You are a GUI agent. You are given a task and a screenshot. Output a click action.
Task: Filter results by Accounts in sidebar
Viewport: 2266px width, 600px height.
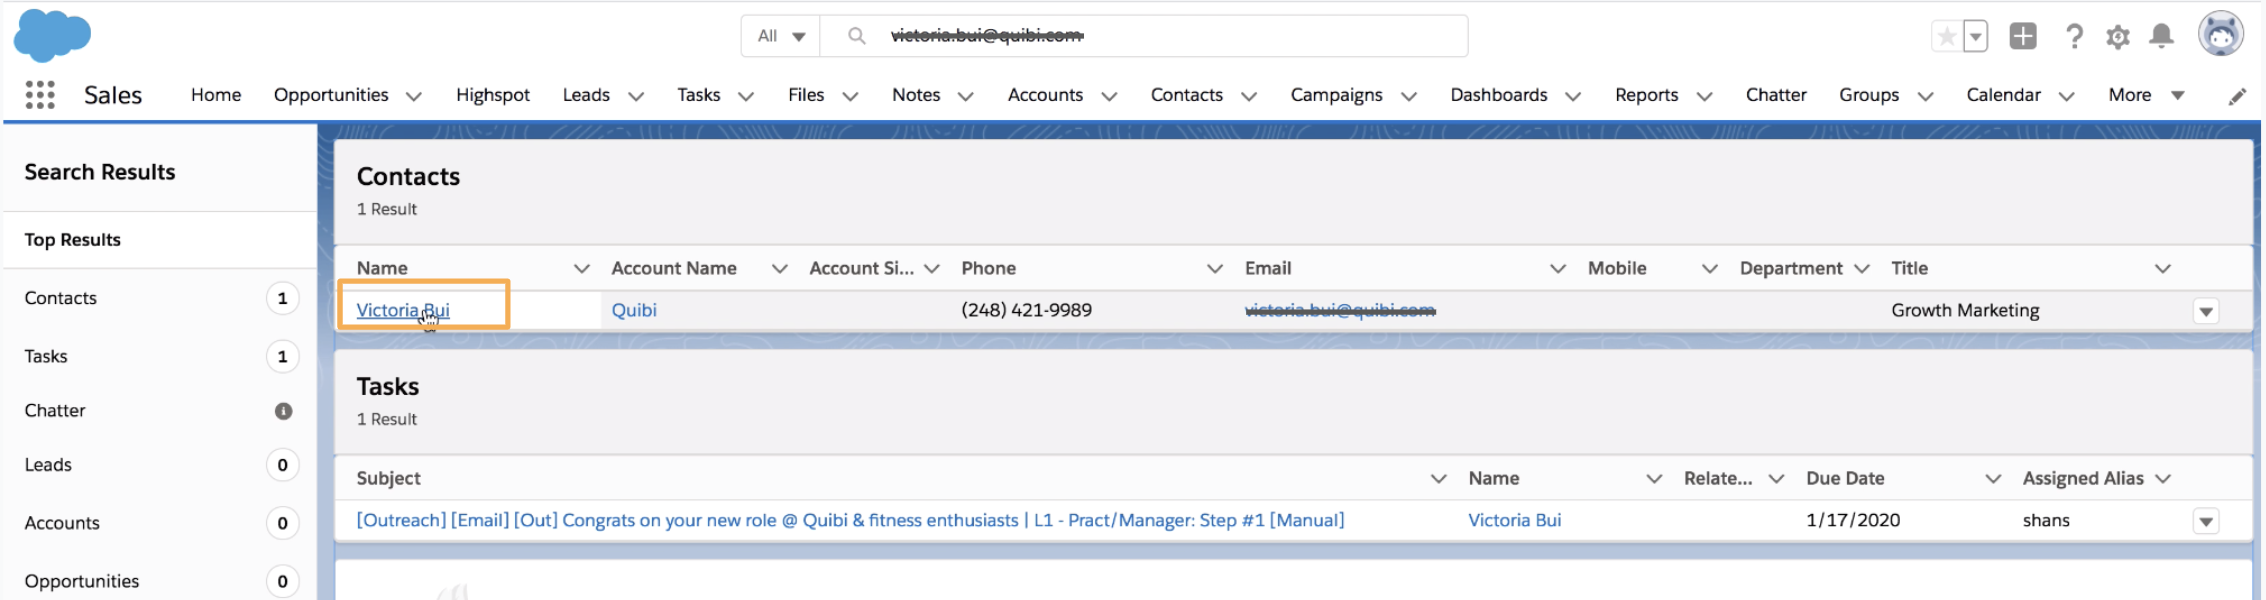[160, 523]
